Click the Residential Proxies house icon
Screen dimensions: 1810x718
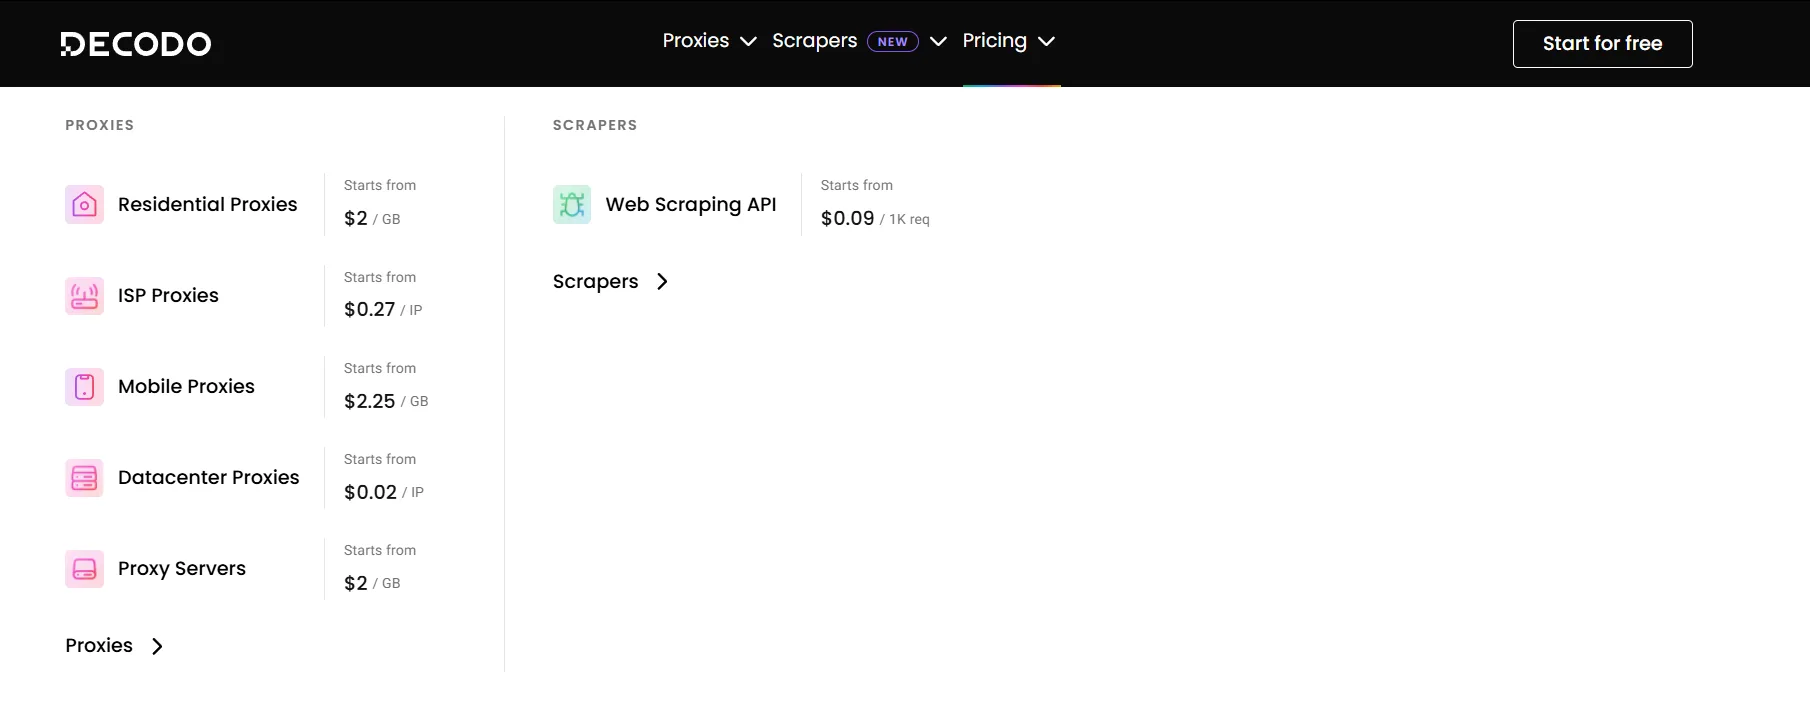(85, 205)
